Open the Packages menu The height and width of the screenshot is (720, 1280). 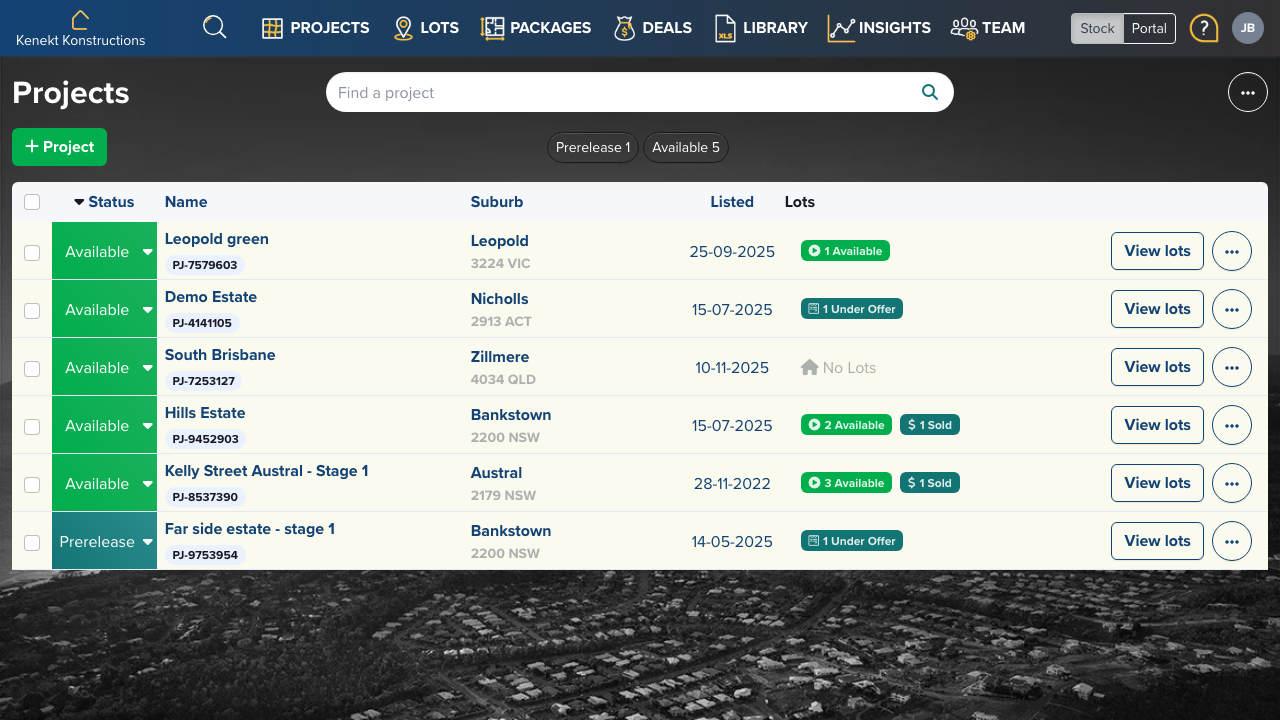pos(535,28)
